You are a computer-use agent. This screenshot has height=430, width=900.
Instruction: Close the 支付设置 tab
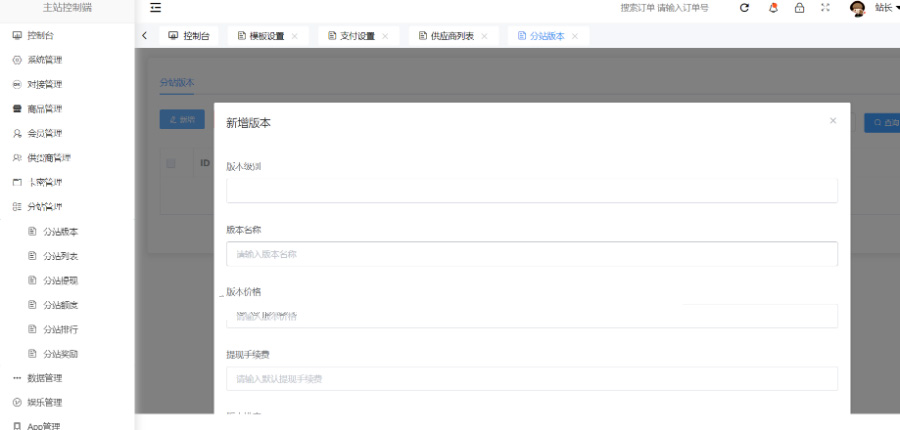click(385, 36)
